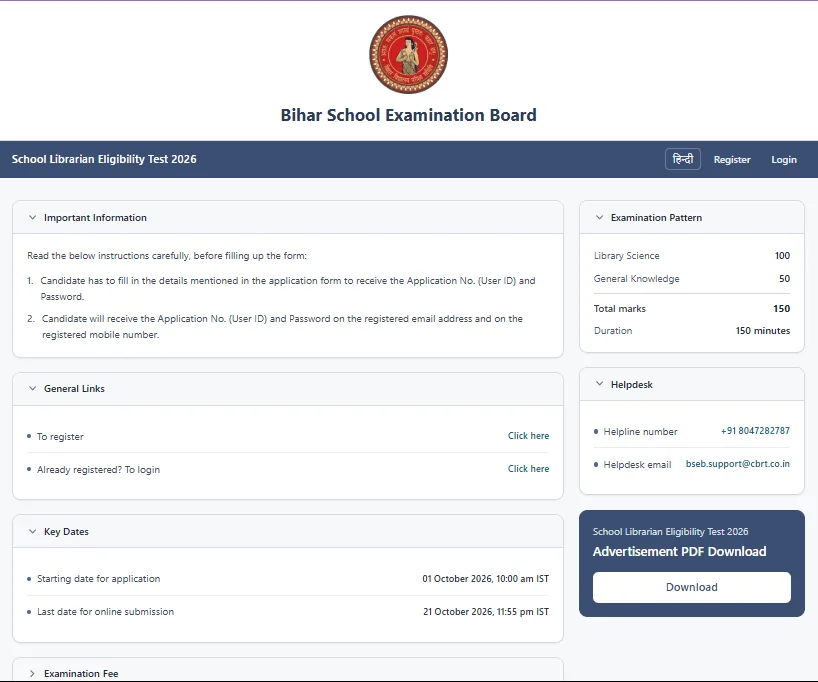The width and height of the screenshot is (818, 682).
Task: Collapse the Key Dates section chevron
Action: 32,532
